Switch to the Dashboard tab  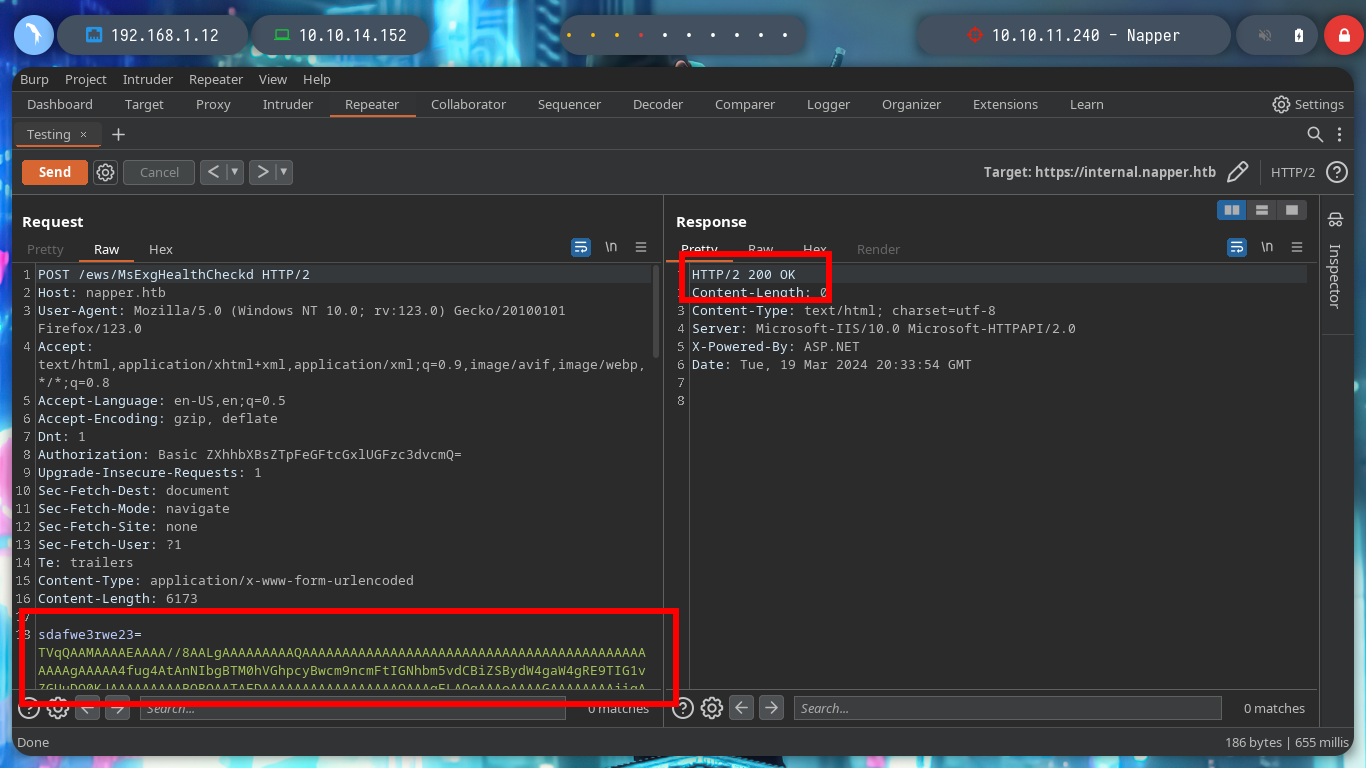pyautogui.click(x=60, y=104)
